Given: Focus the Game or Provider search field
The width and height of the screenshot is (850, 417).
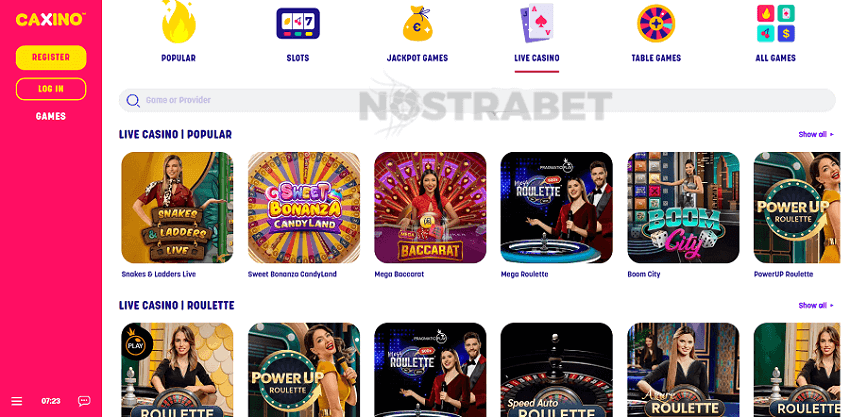Looking at the screenshot, I should 477,100.
